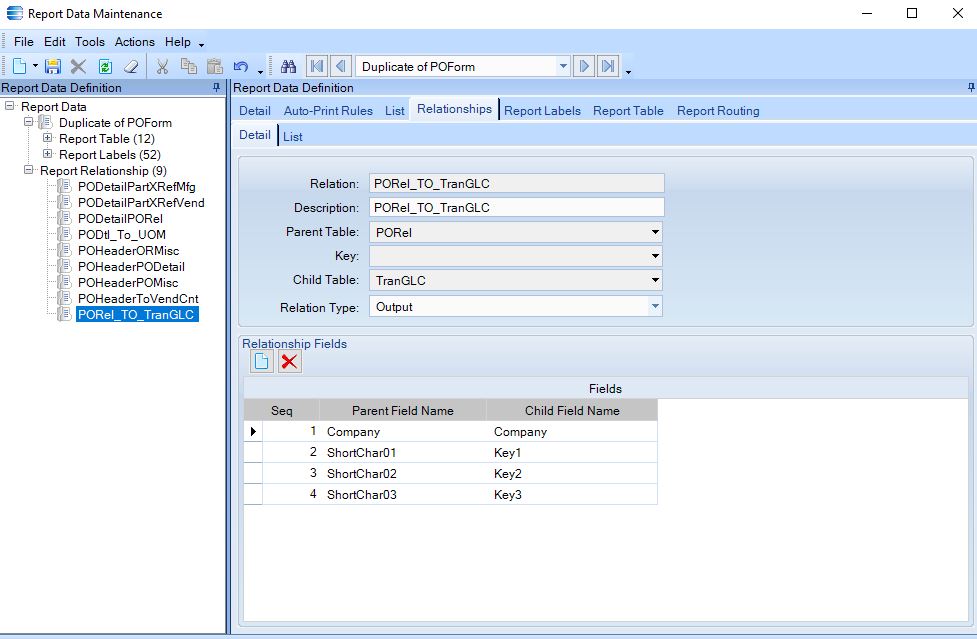Click the Seq column header
Viewport: 977px width, 639px height.
point(282,410)
